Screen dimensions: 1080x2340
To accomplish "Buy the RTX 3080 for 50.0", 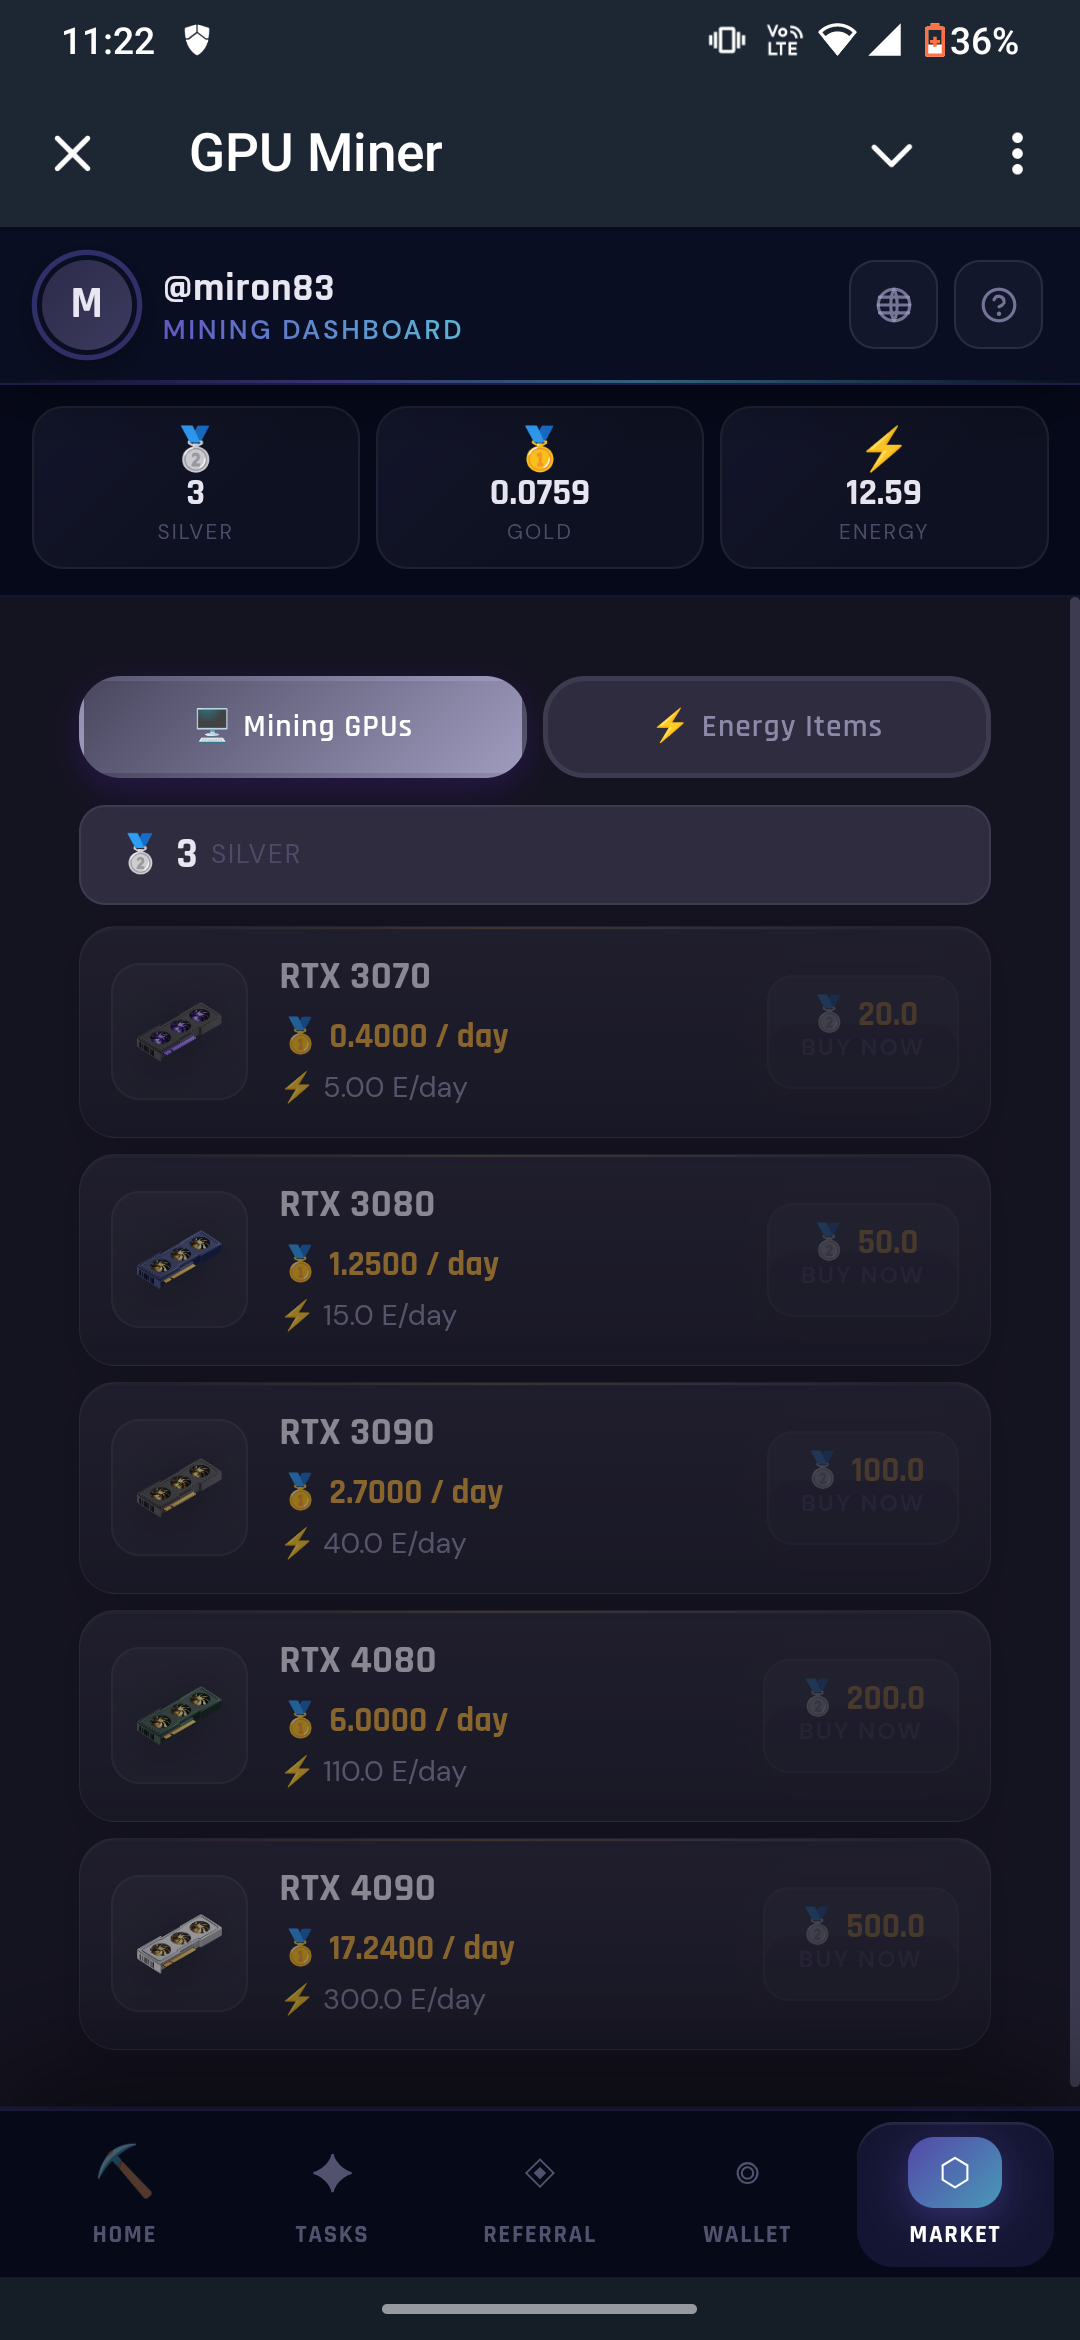I will [863, 1259].
